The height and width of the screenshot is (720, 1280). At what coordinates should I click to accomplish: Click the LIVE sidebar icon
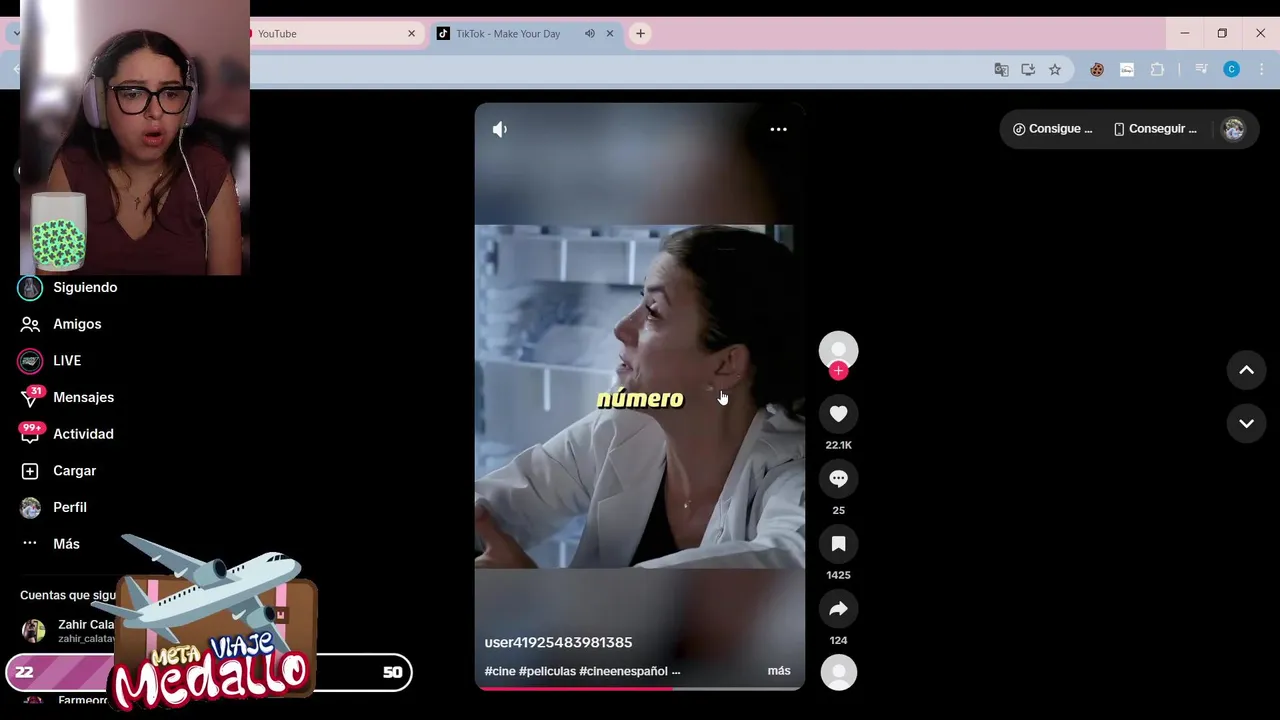tap(30, 360)
